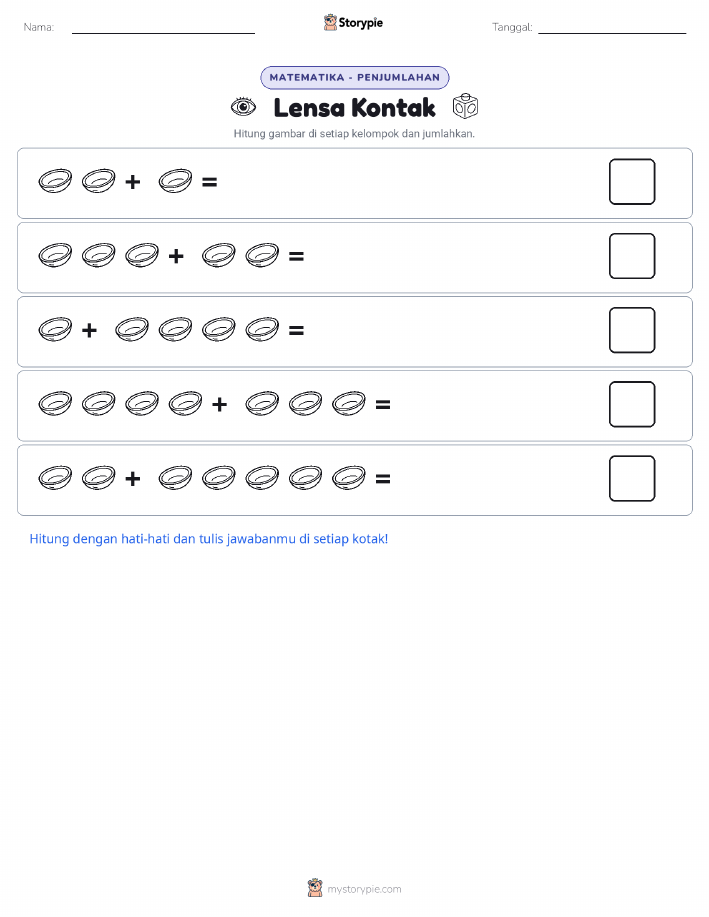Screen dimensions: 709x917
Task: Click the cube icon right of title
Action: click(466, 106)
